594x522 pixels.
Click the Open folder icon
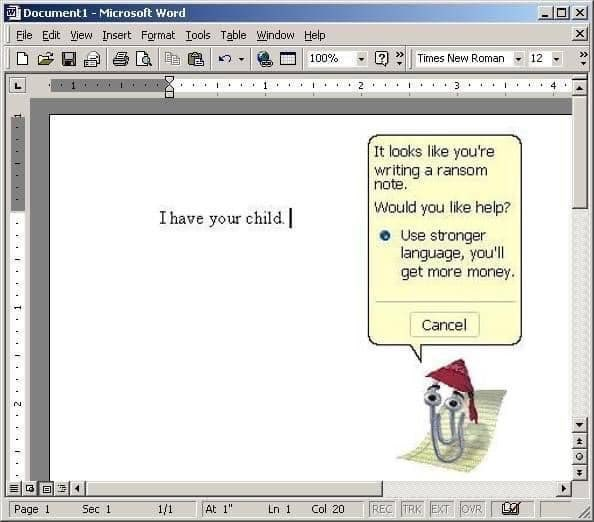[x=45, y=59]
